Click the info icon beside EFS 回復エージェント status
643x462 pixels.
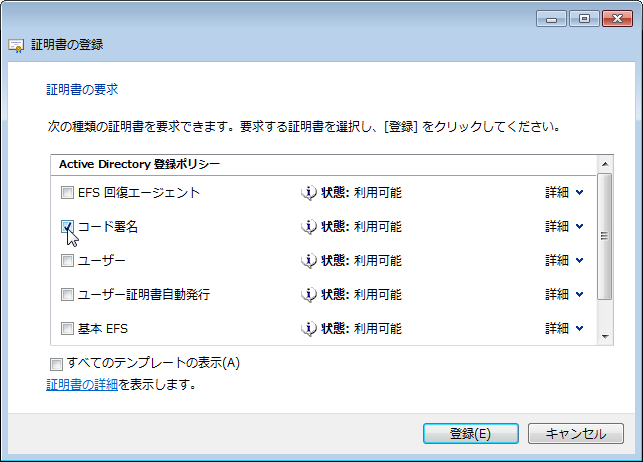click(309, 192)
